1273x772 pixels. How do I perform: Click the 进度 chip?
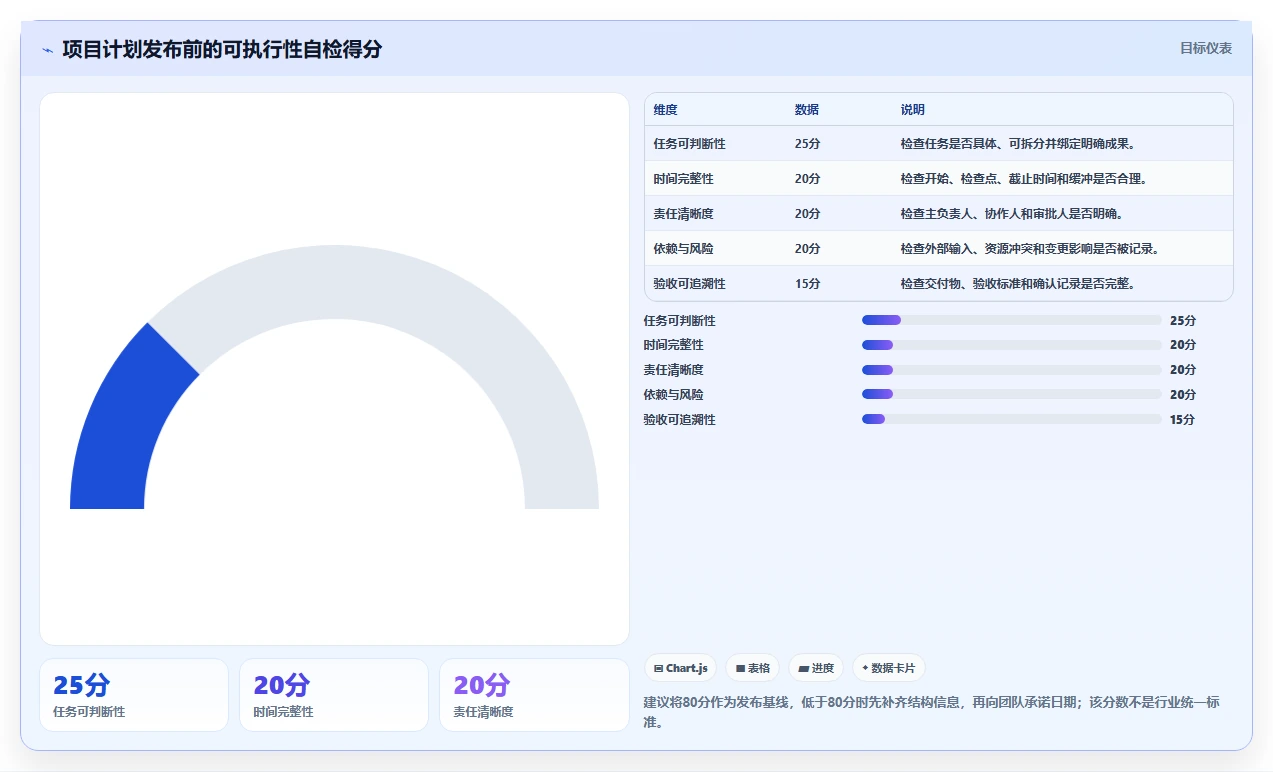816,668
